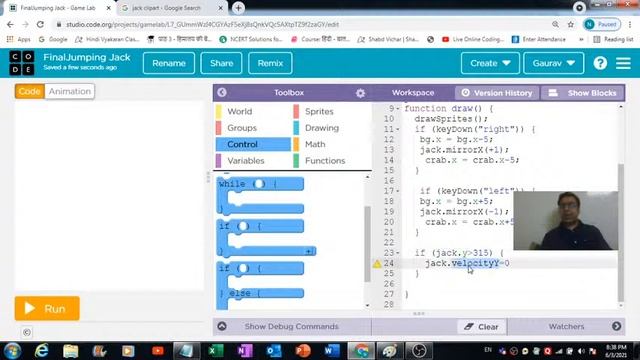Open Word from the taskbar
640x360 pixels.
[x=331, y=351]
